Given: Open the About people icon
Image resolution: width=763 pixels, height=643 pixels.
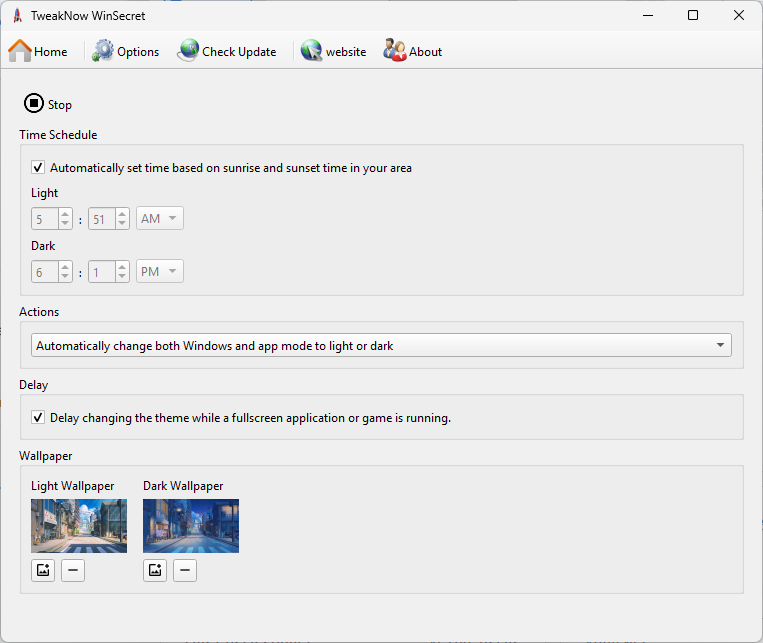Looking at the screenshot, I should pyautogui.click(x=395, y=51).
